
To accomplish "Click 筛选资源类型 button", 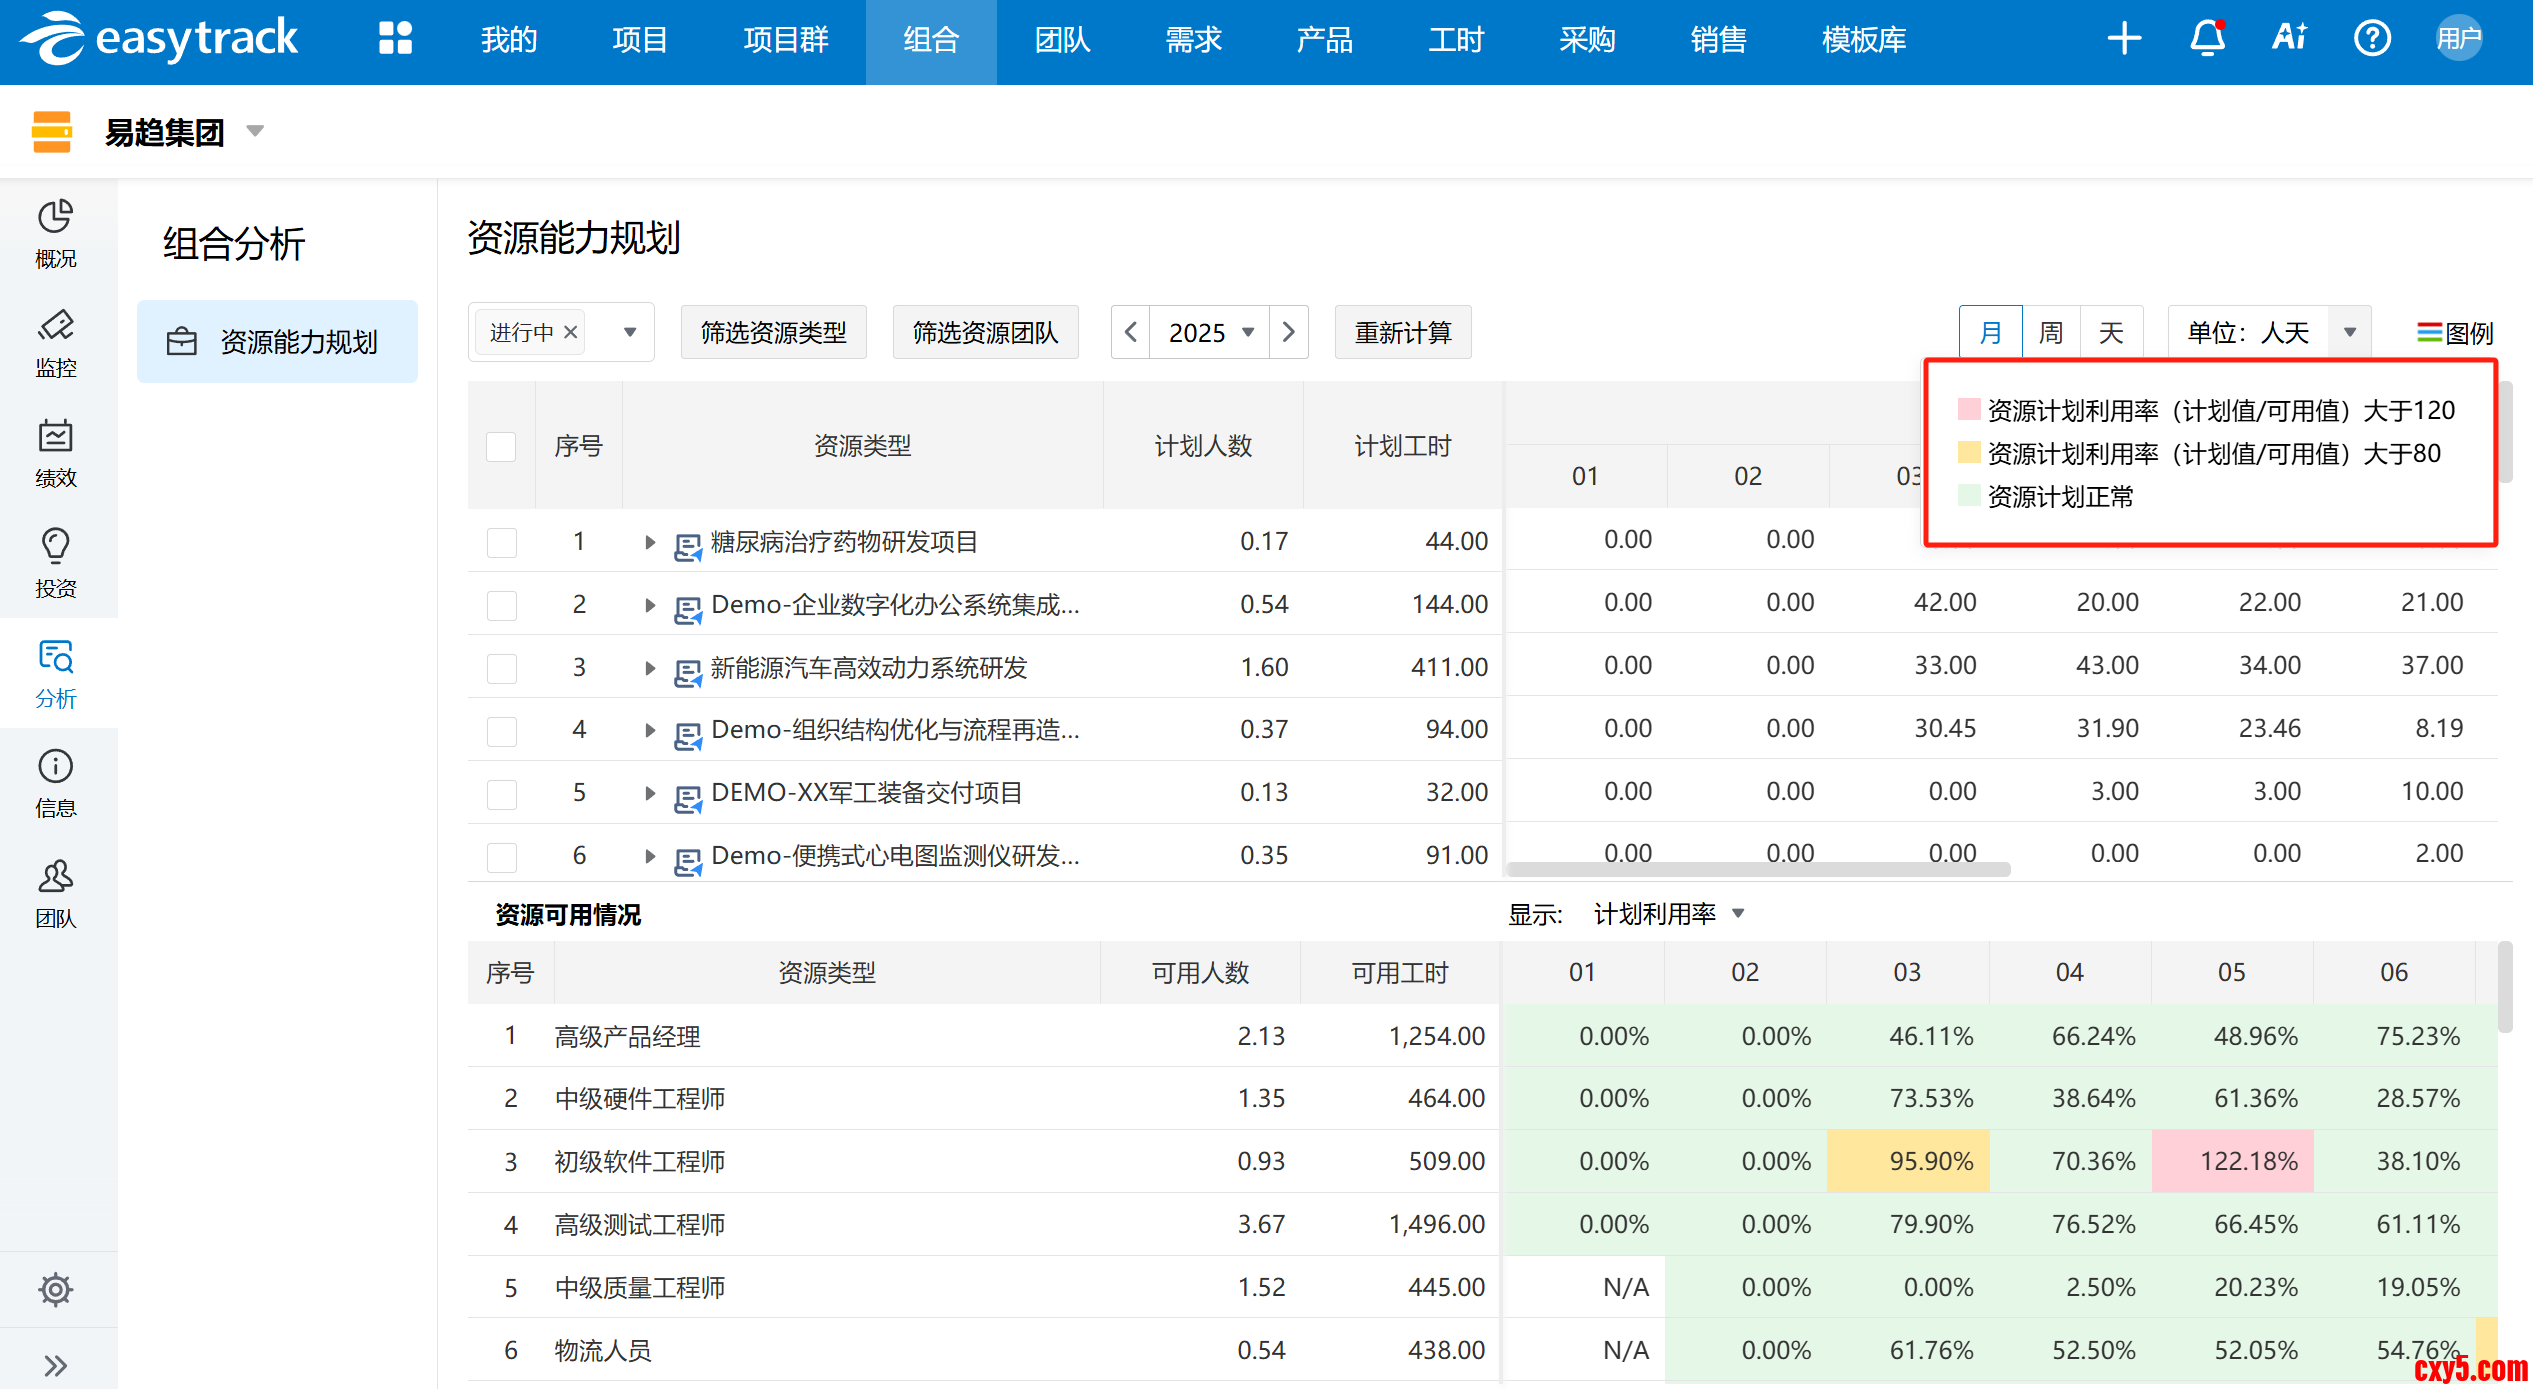I will (x=773, y=332).
